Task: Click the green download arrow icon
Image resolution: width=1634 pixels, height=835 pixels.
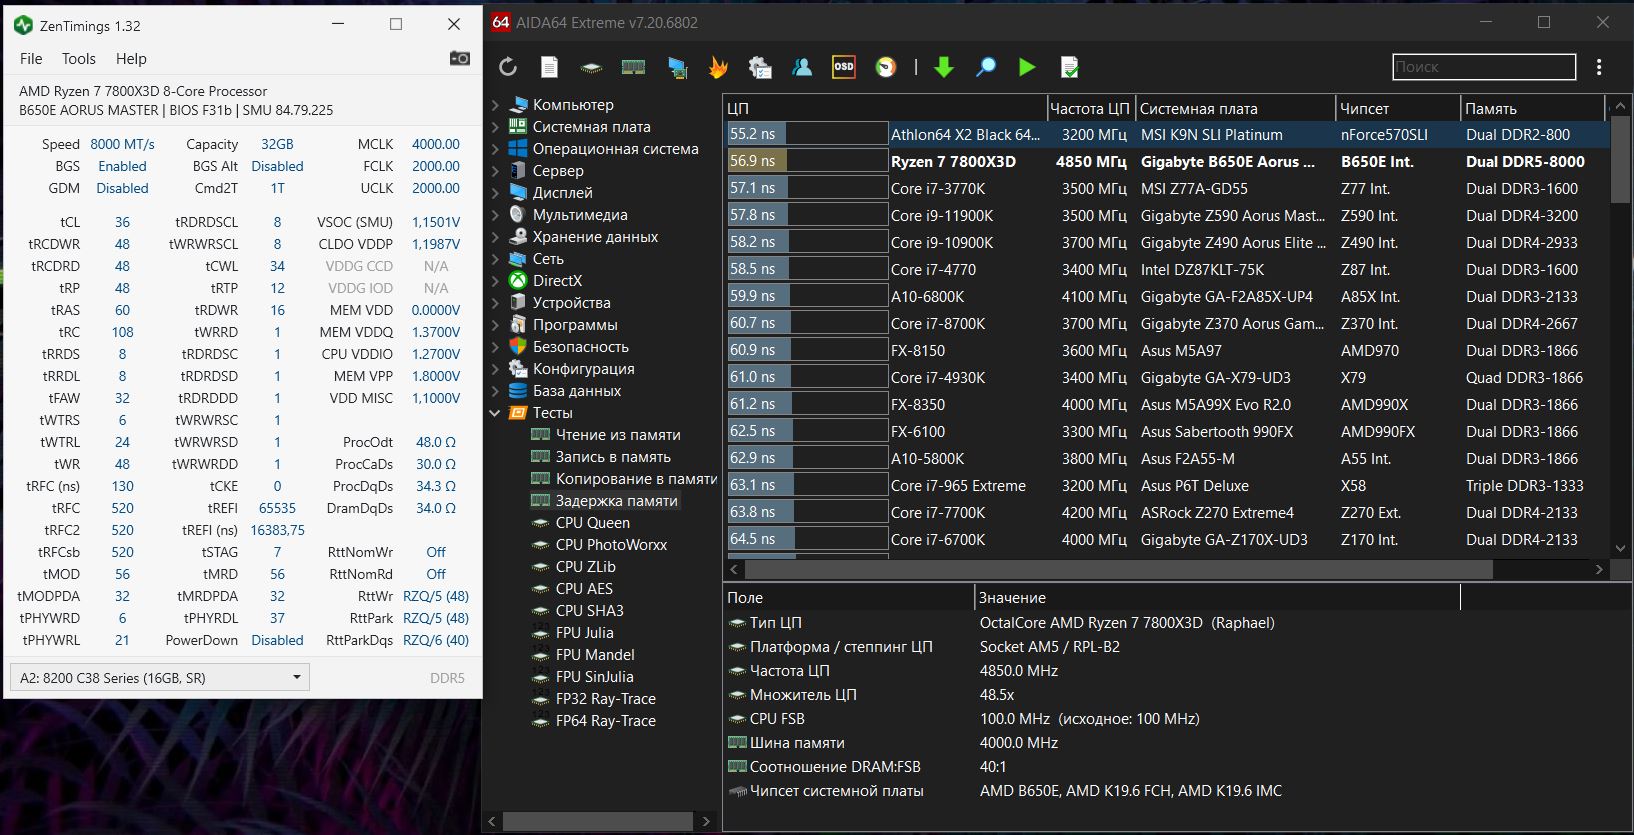Action: pos(943,67)
